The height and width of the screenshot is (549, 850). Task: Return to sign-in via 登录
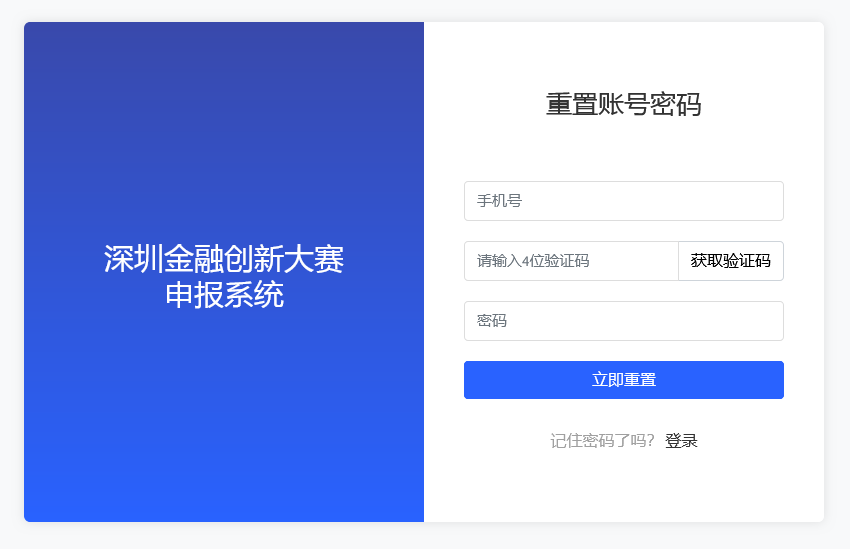(x=681, y=441)
